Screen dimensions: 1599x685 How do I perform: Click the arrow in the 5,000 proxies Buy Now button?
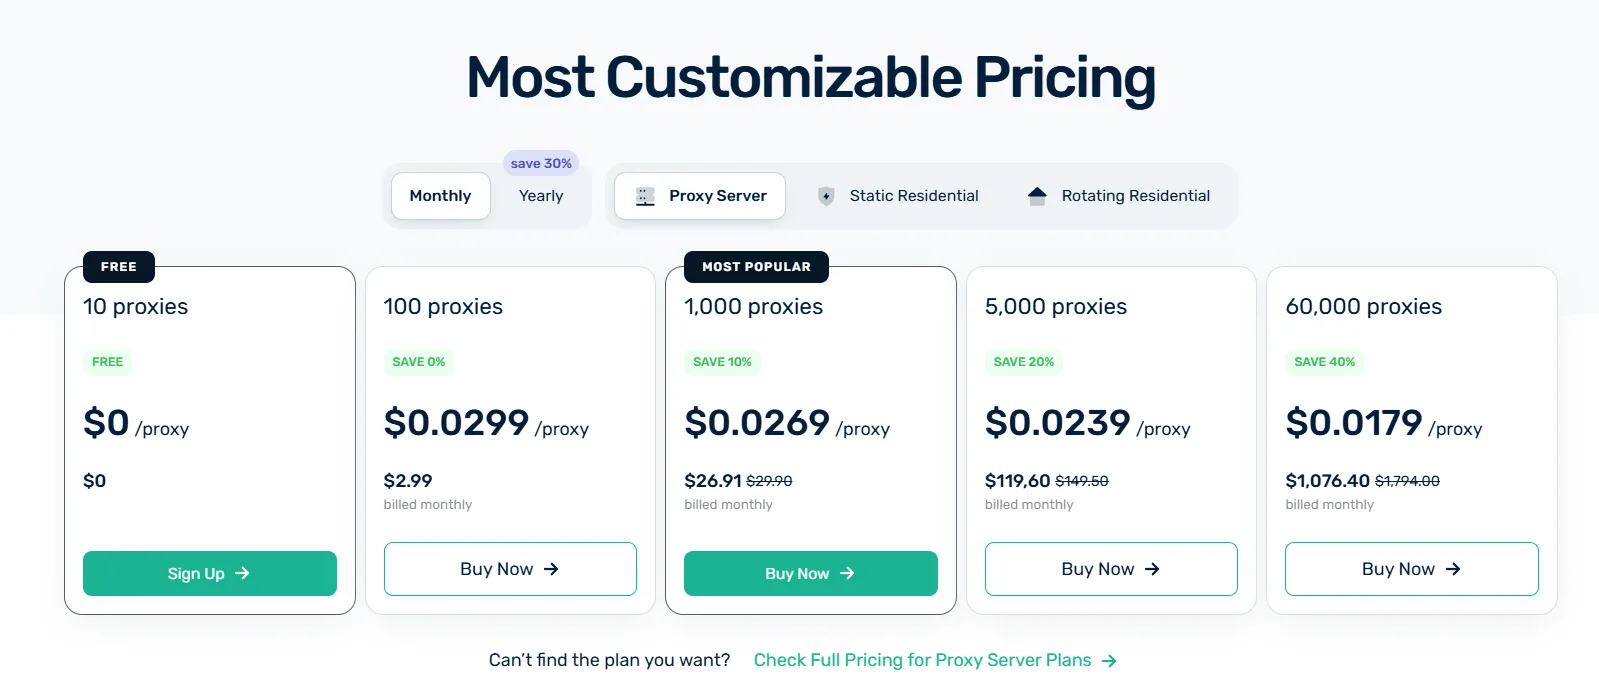[1152, 568]
